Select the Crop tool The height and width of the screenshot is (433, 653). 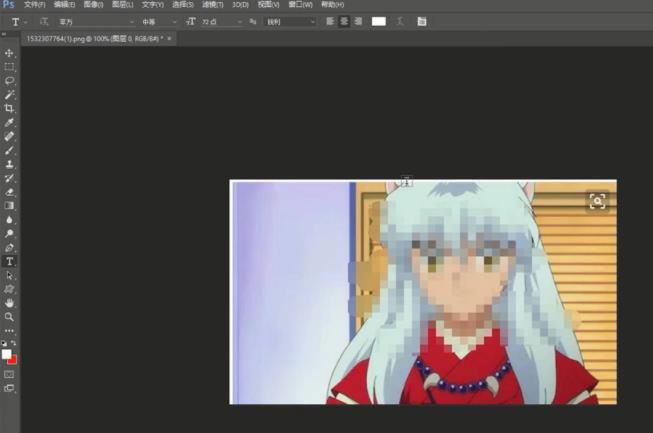pyautogui.click(x=9, y=108)
